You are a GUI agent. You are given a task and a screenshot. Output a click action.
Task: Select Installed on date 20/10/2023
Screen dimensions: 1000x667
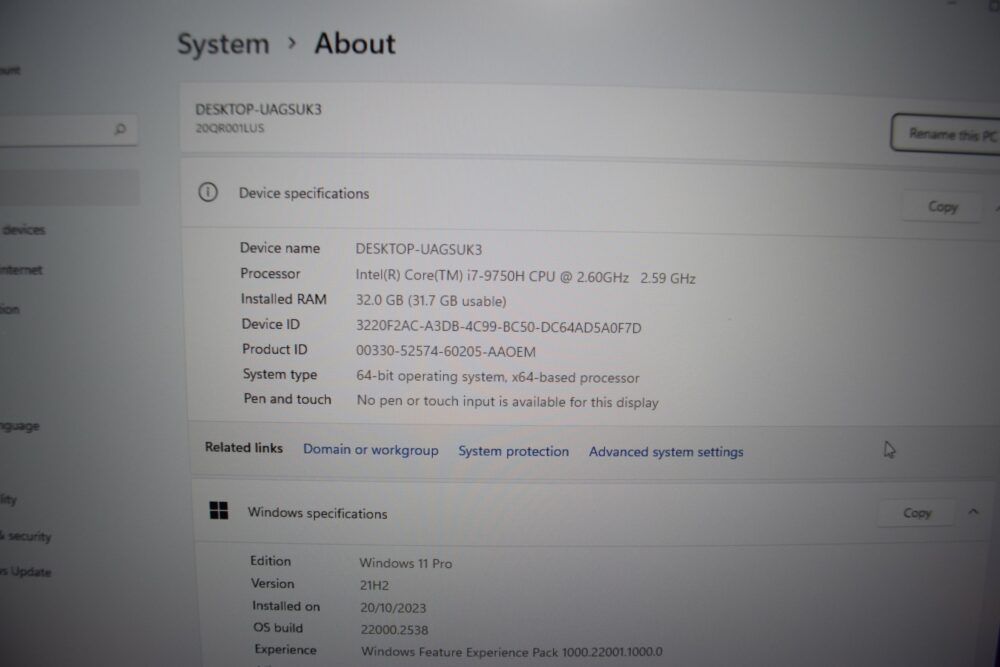393,608
